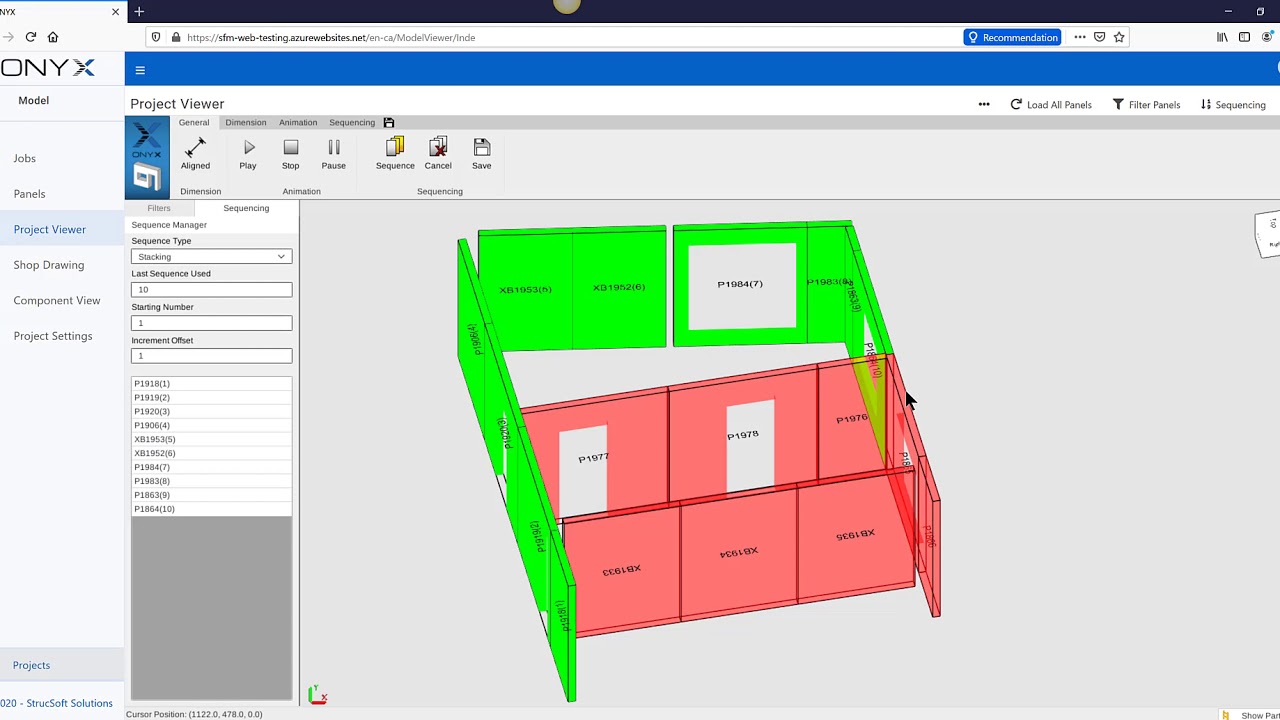Open the ellipsis menu near Load All Panels
Image resolution: width=1280 pixels, height=720 pixels.
pos(984,104)
